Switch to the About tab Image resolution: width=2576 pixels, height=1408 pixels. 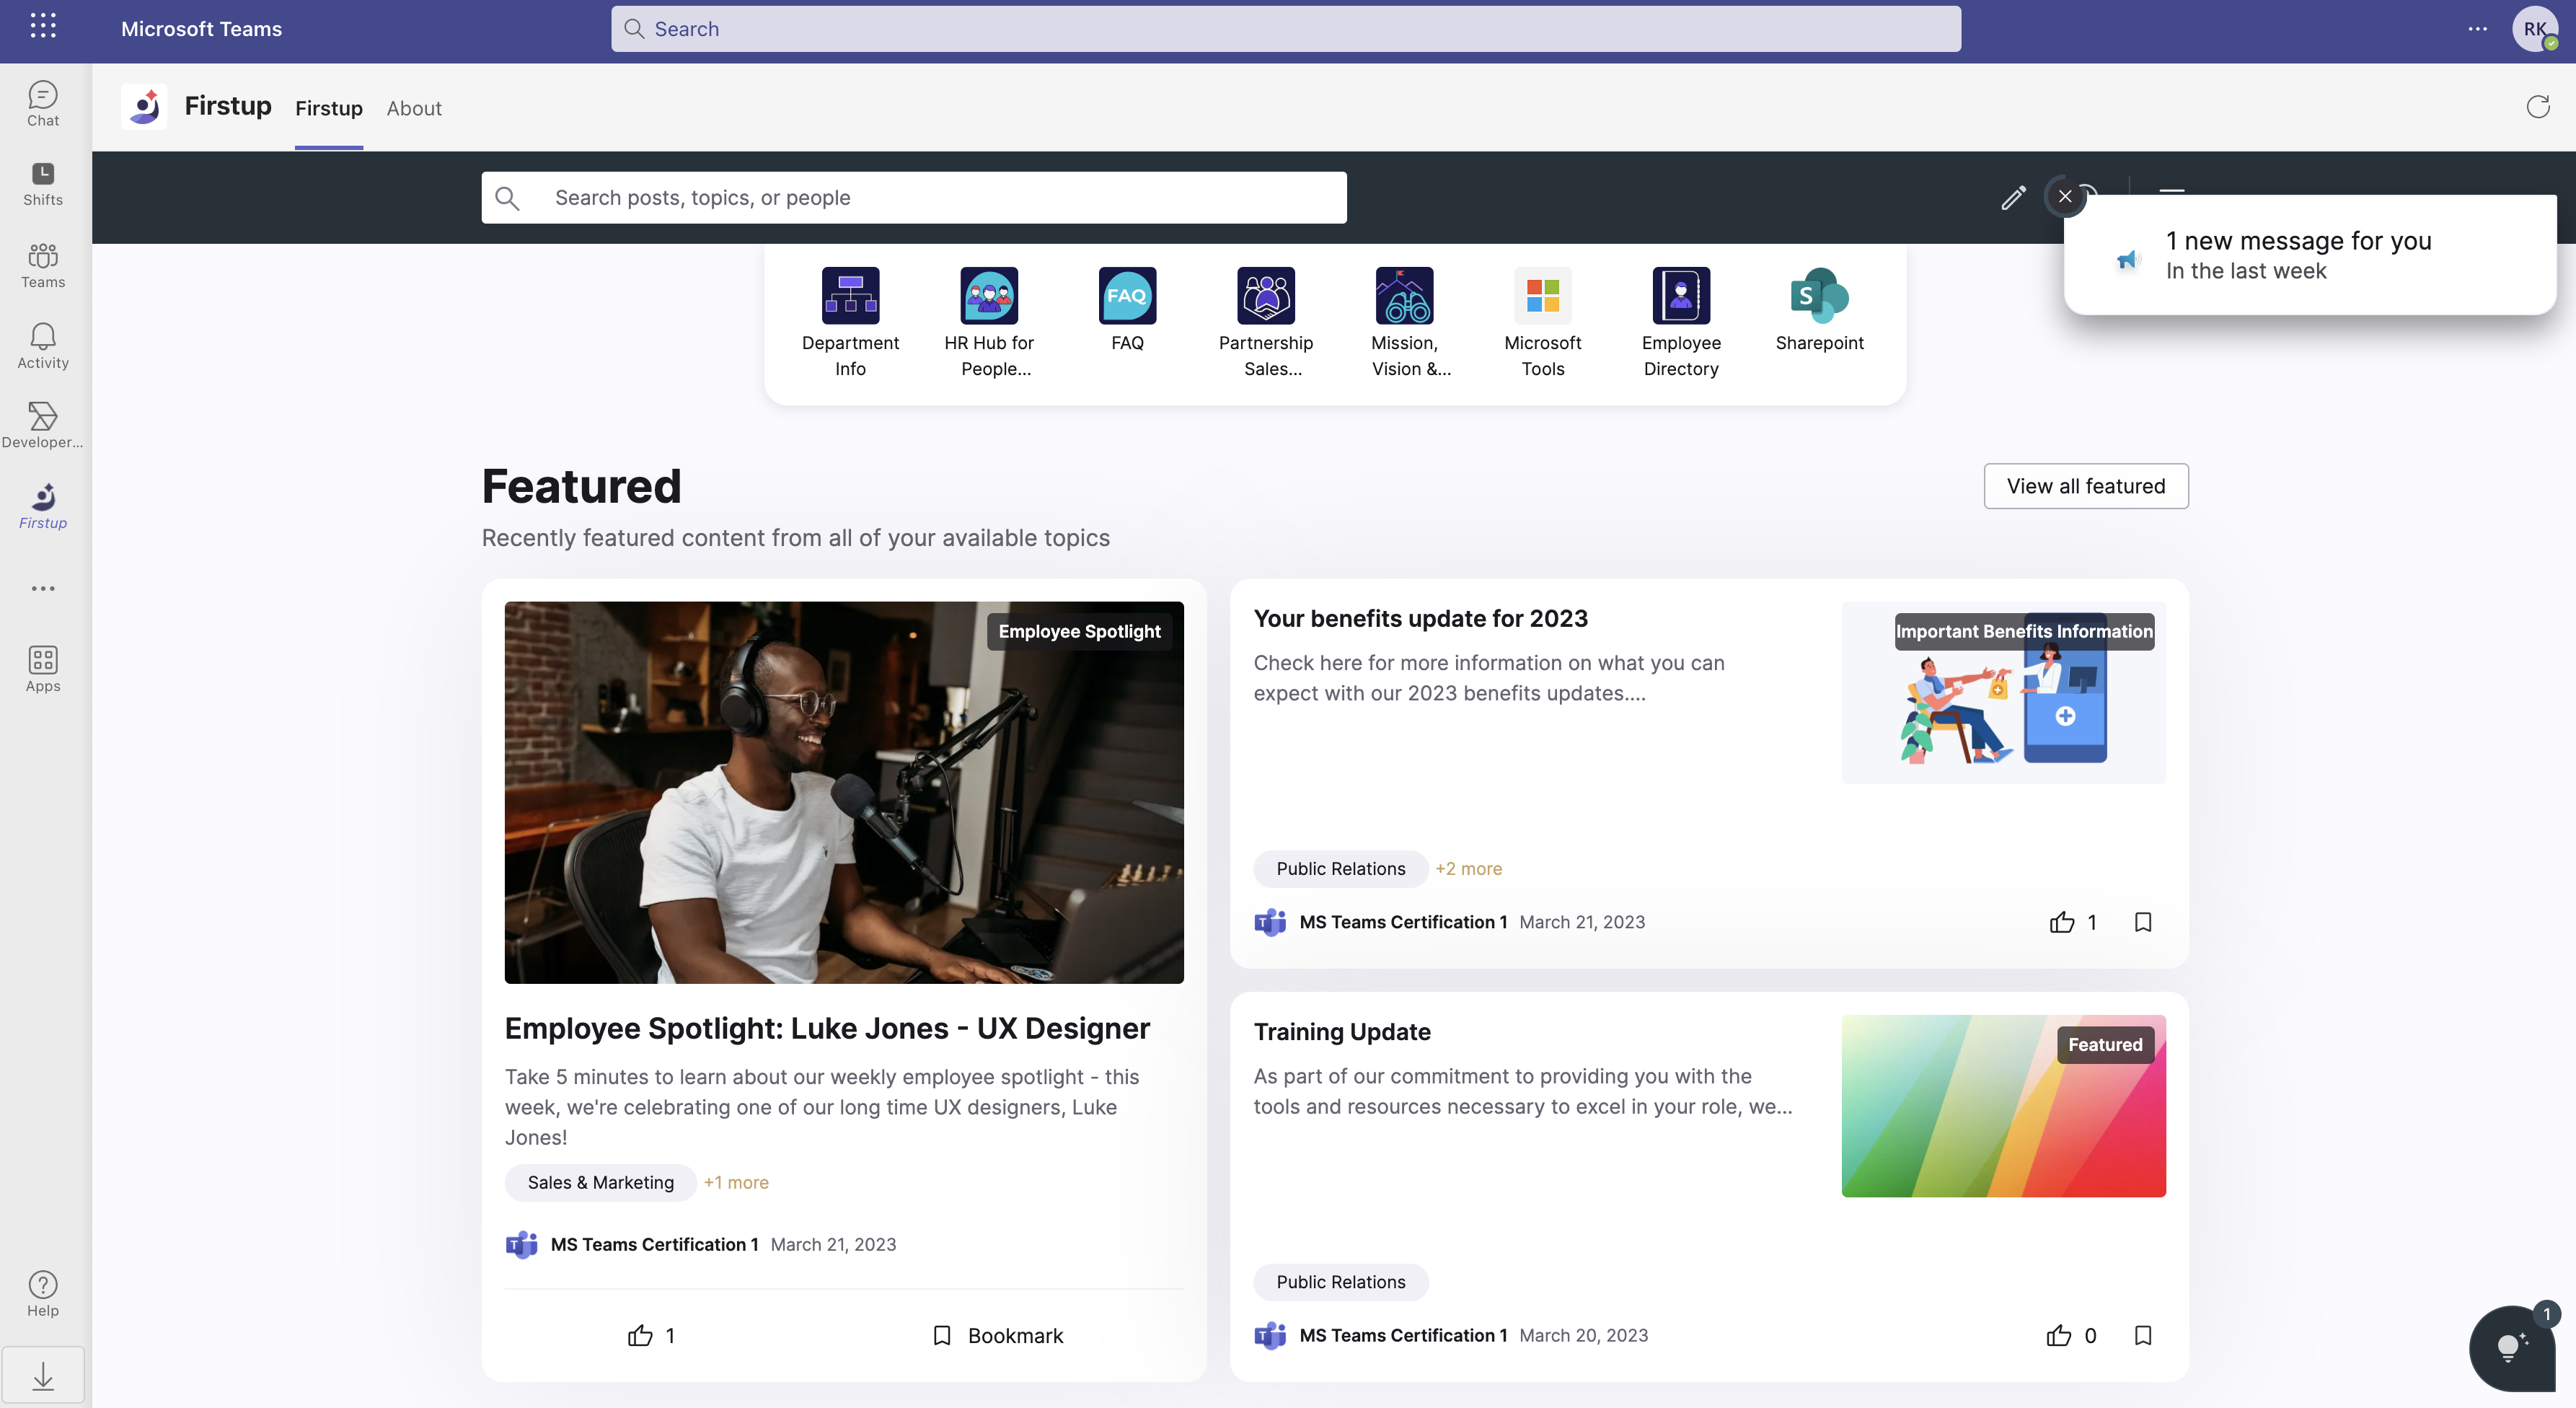pyautogui.click(x=414, y=108)
